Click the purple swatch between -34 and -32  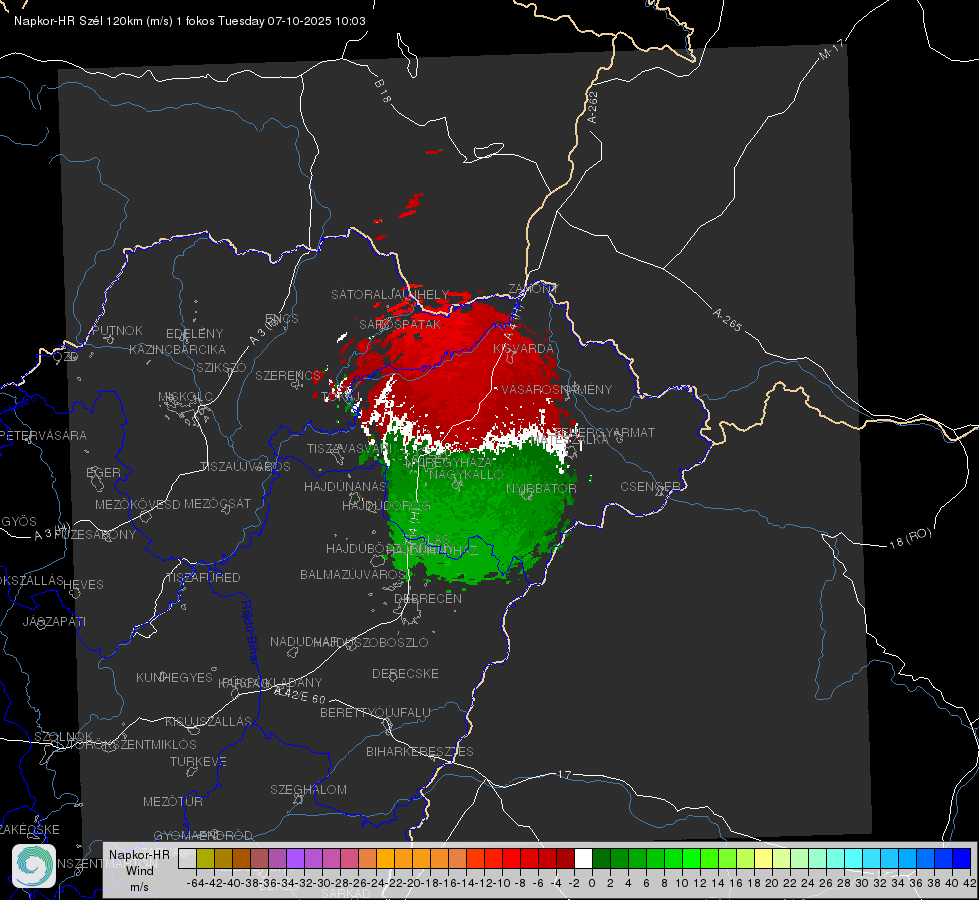(x=295, y=858)
